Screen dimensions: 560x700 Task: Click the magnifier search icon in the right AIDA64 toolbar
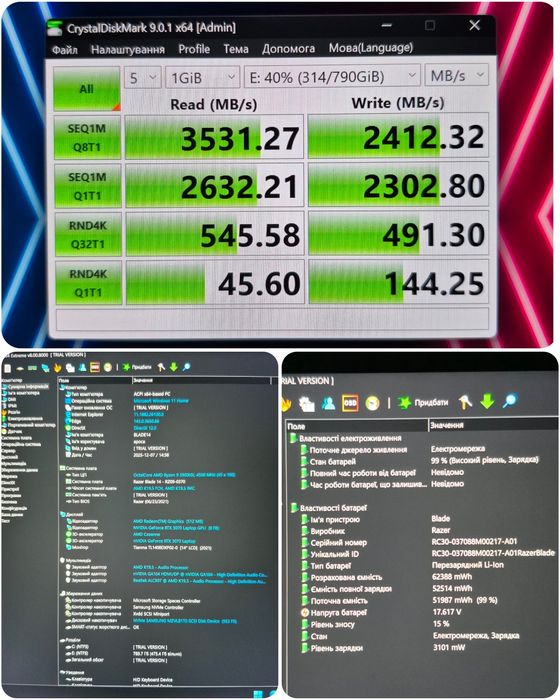509,400
